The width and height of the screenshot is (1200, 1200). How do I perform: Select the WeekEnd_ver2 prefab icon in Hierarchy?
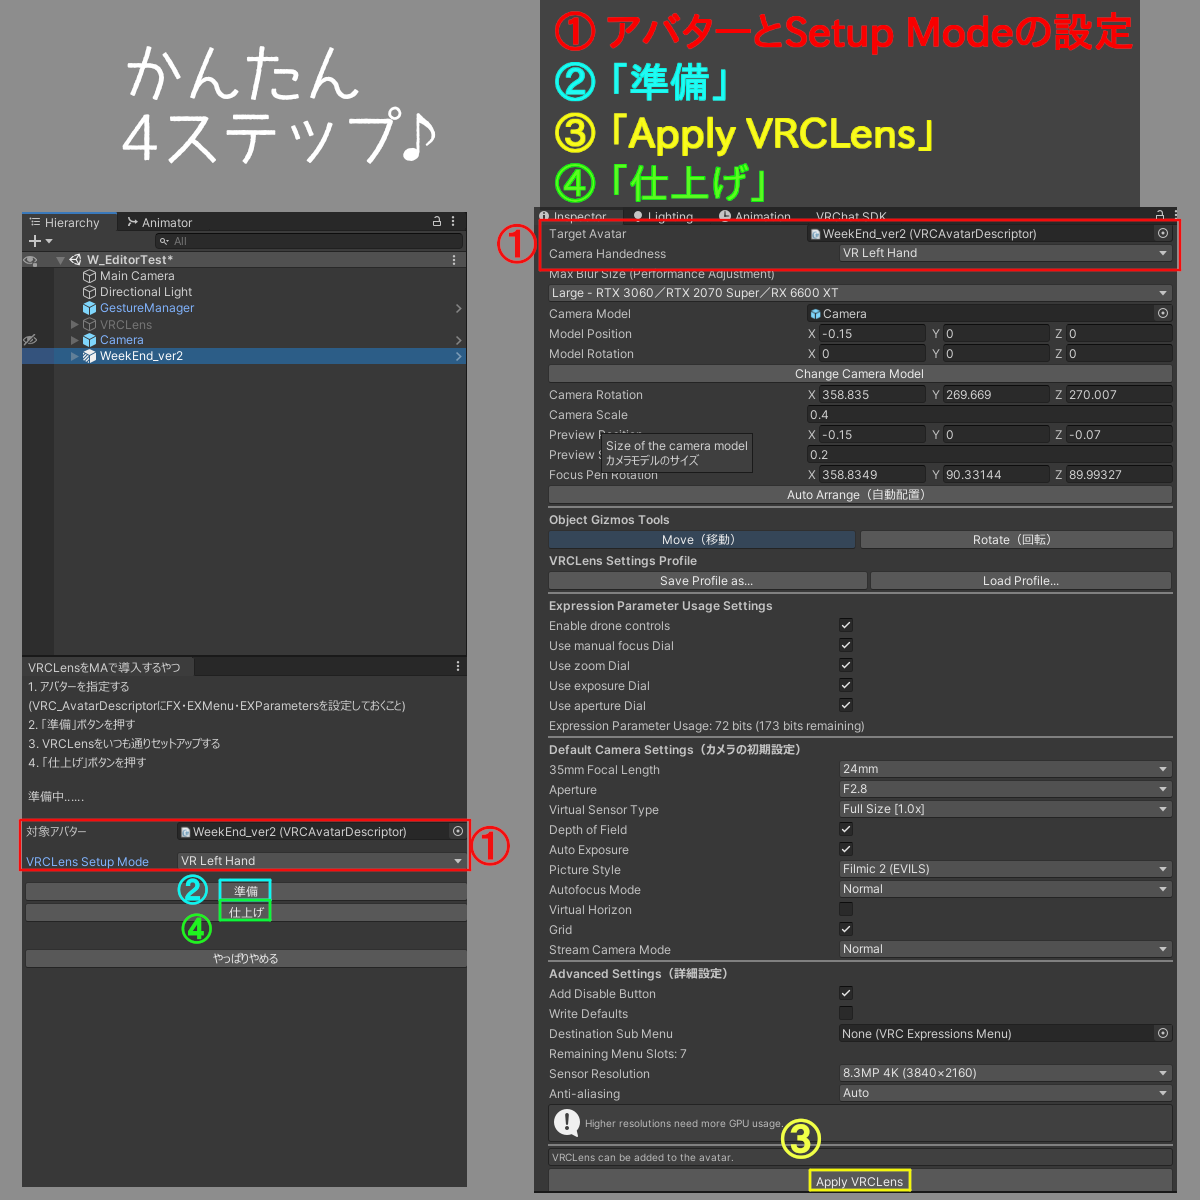click(88, 356)
